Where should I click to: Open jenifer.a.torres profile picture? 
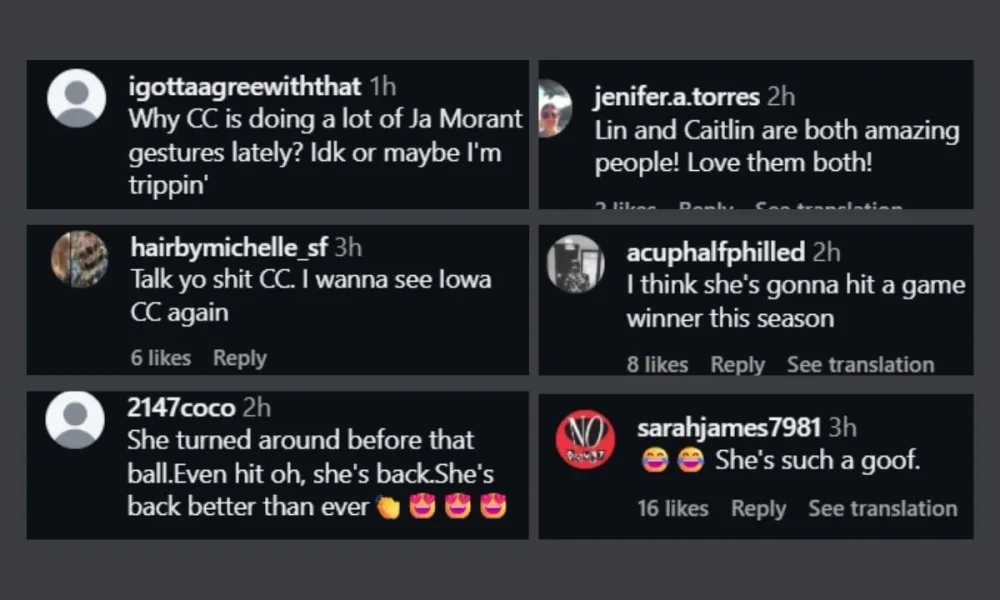click(554, 109)
